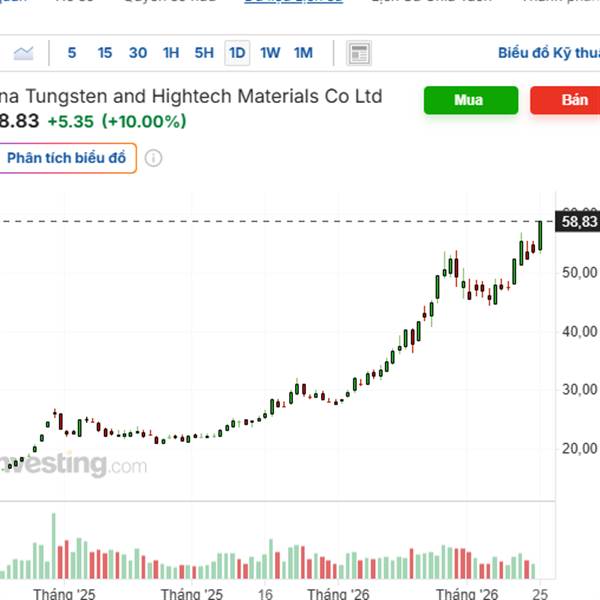Select the 15 minute interval
Image resolution: width=600 pixels, height=600 pixels.
(104, 53)
